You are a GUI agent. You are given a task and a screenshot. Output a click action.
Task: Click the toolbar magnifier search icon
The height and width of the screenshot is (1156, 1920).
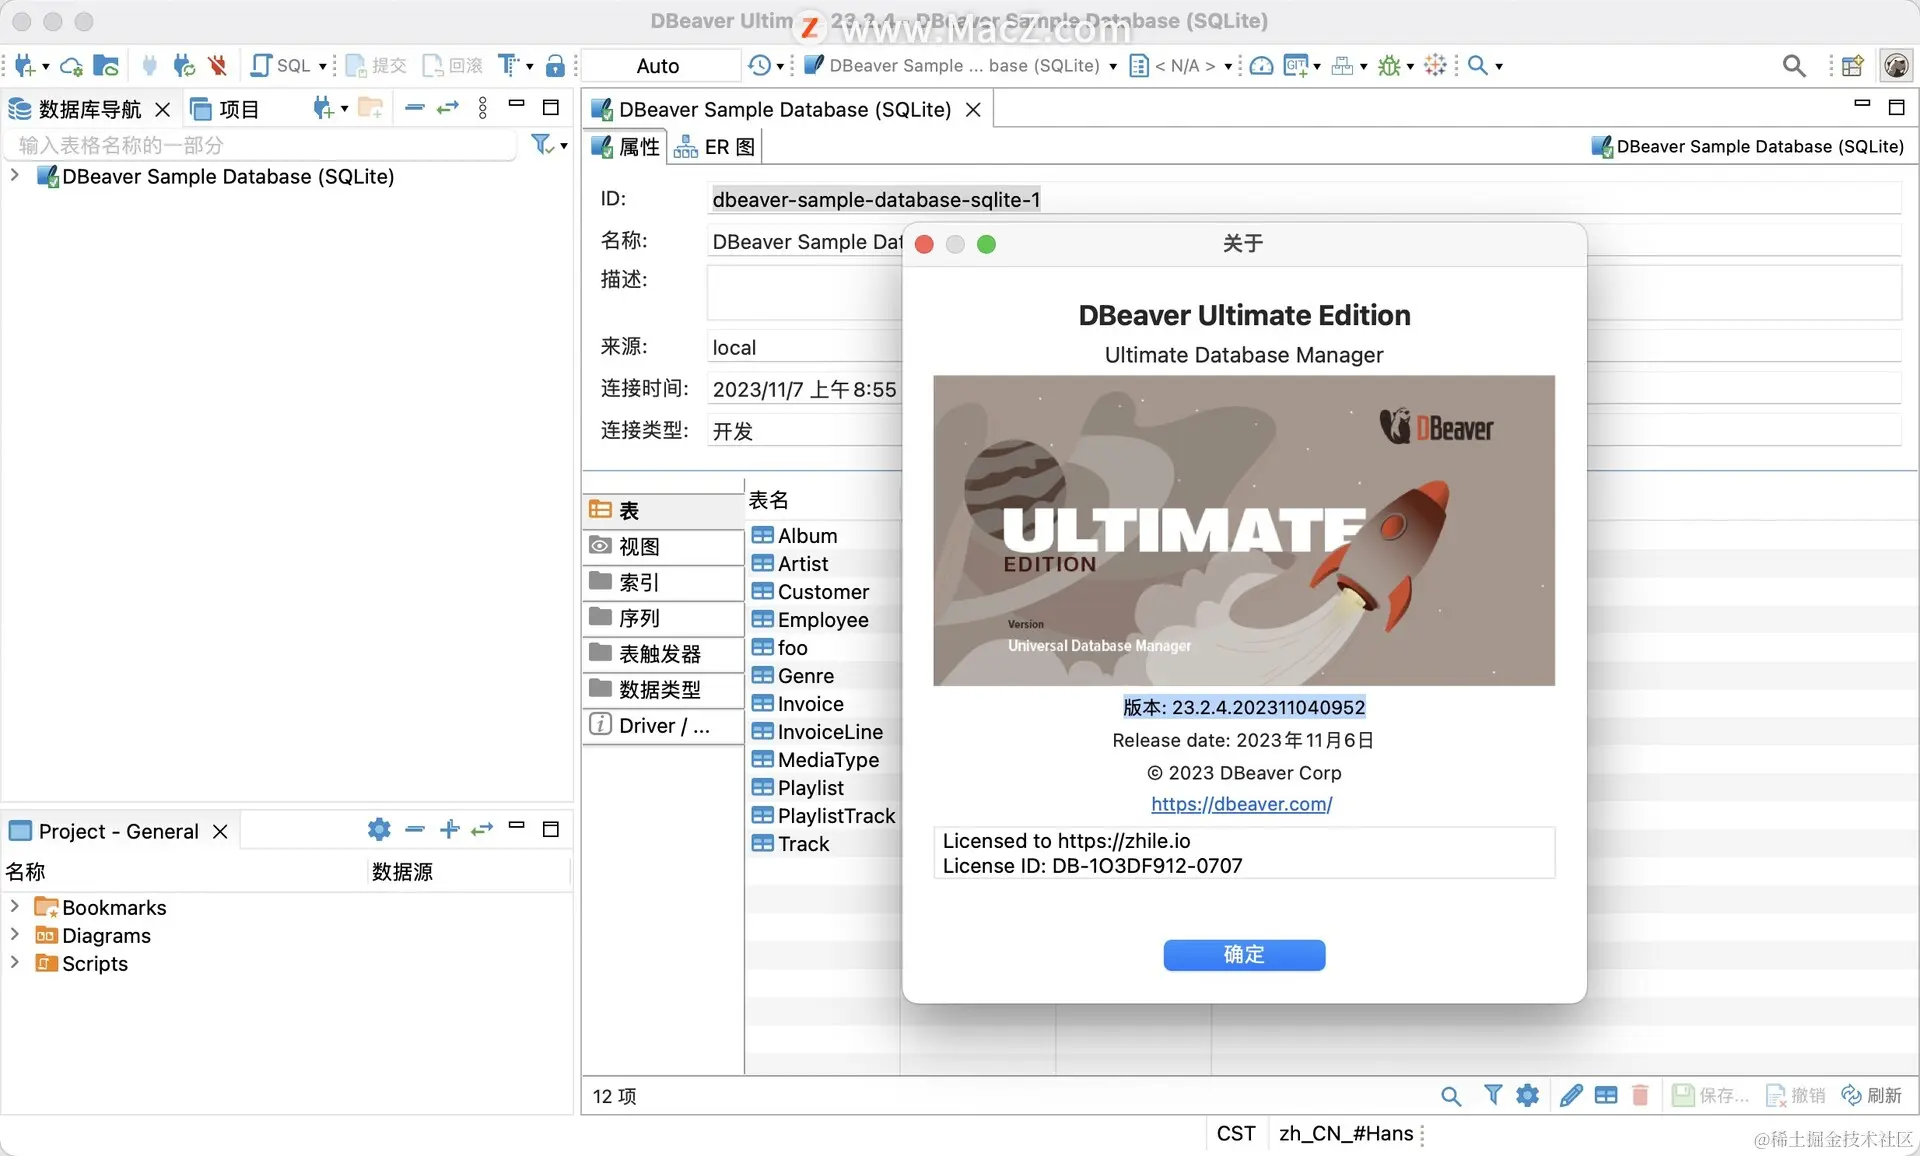pyautogui.click(x=1793, y=66)
